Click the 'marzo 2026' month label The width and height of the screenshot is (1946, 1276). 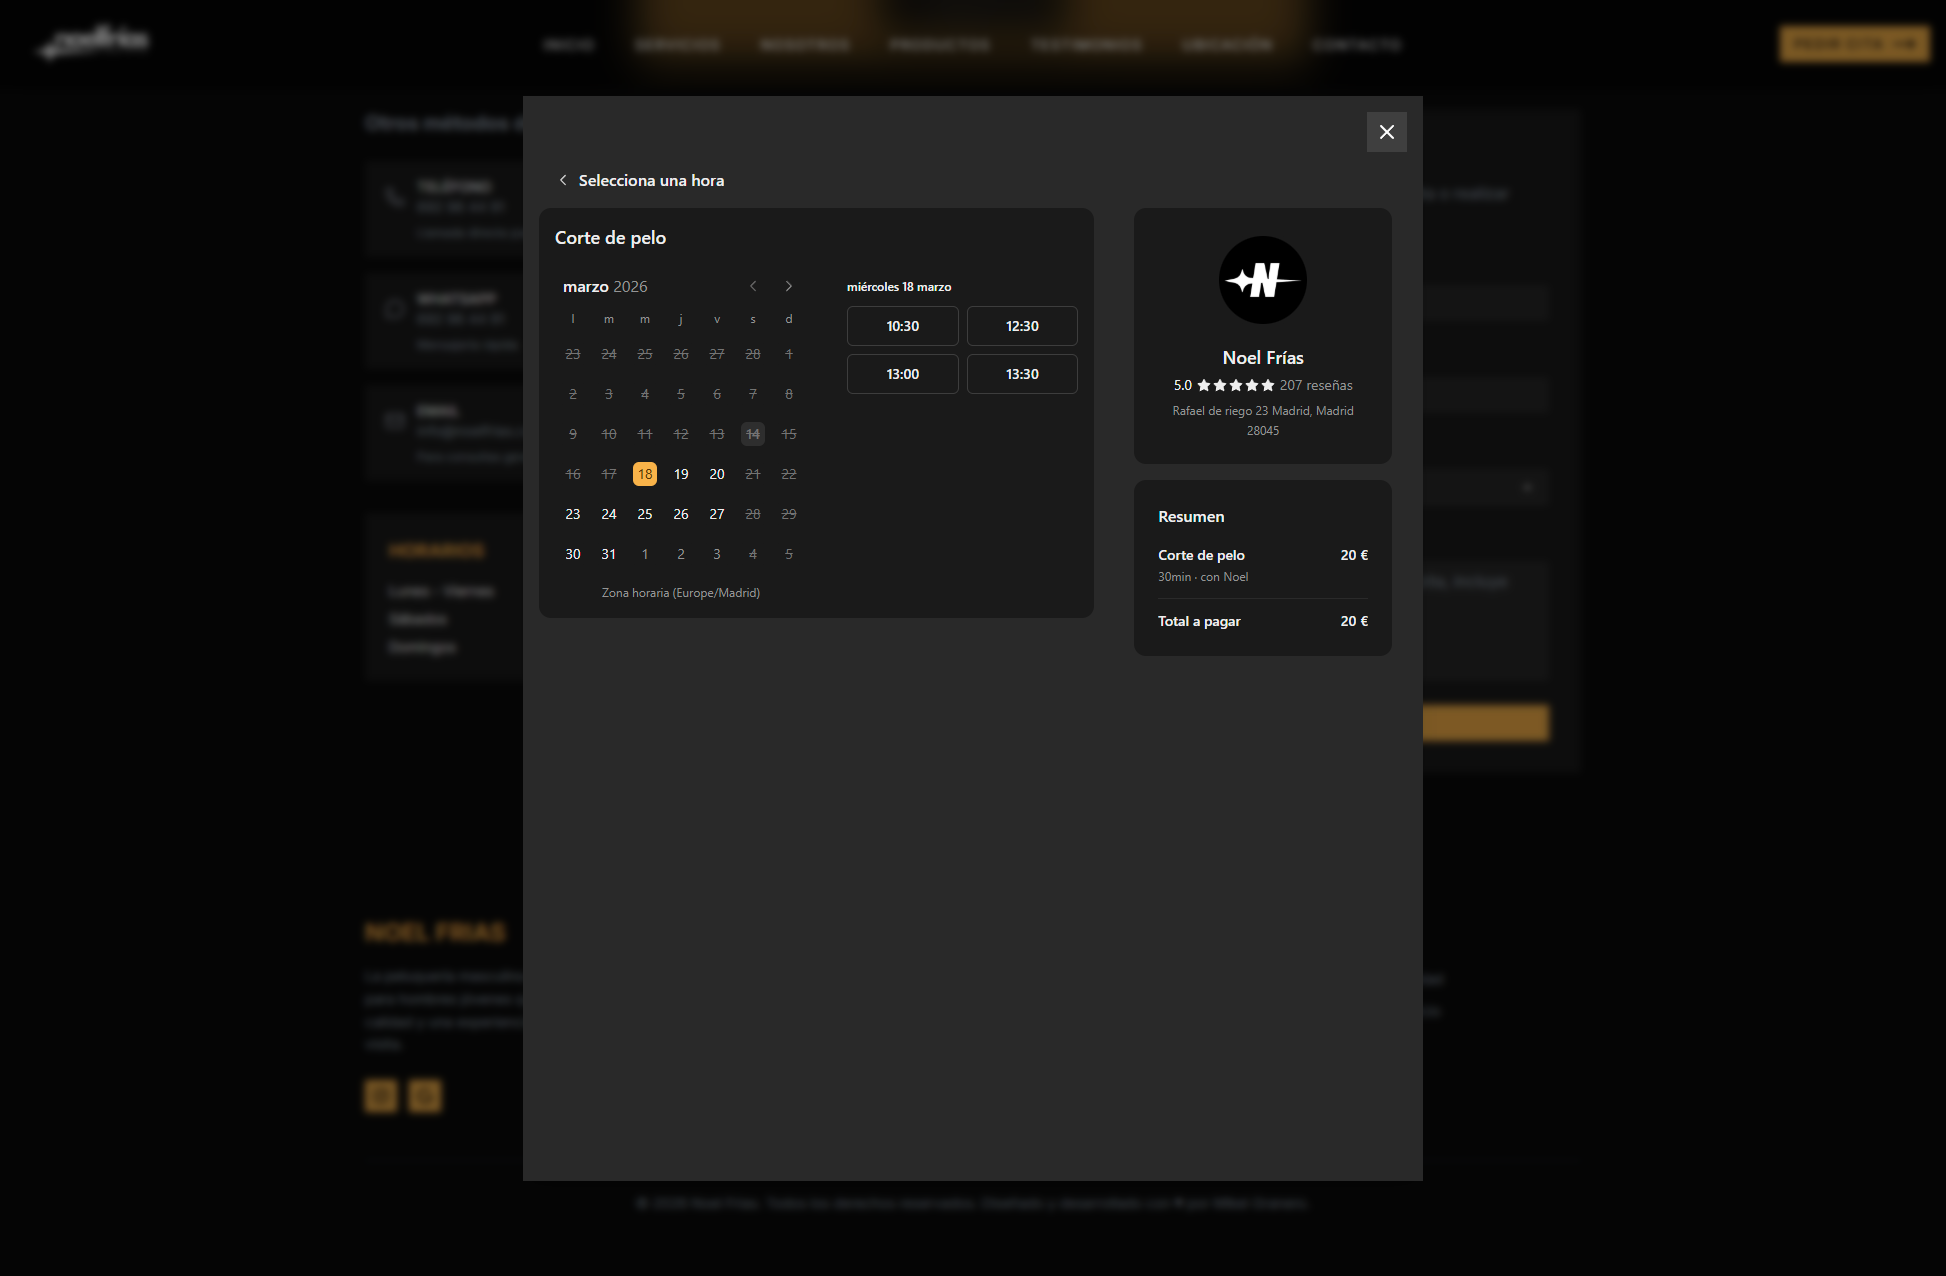605,286
